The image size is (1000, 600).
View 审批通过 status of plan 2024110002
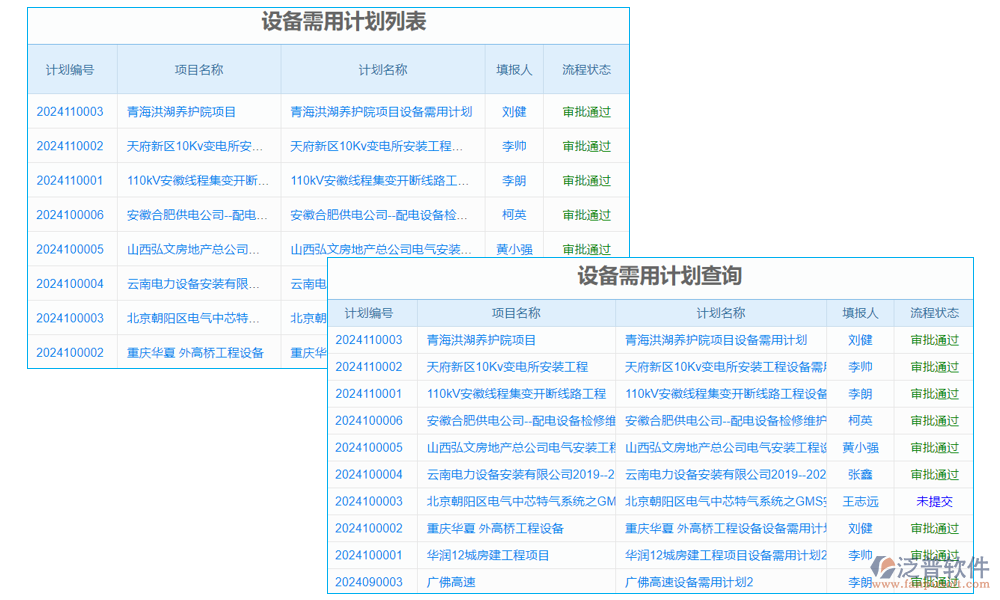(935, 367)
